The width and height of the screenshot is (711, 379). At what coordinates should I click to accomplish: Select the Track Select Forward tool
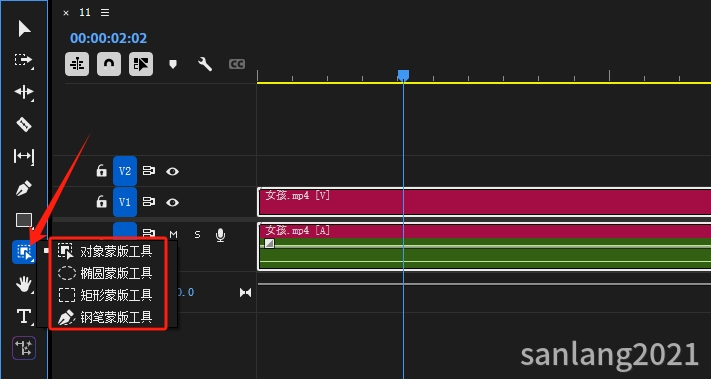(24, 60)
